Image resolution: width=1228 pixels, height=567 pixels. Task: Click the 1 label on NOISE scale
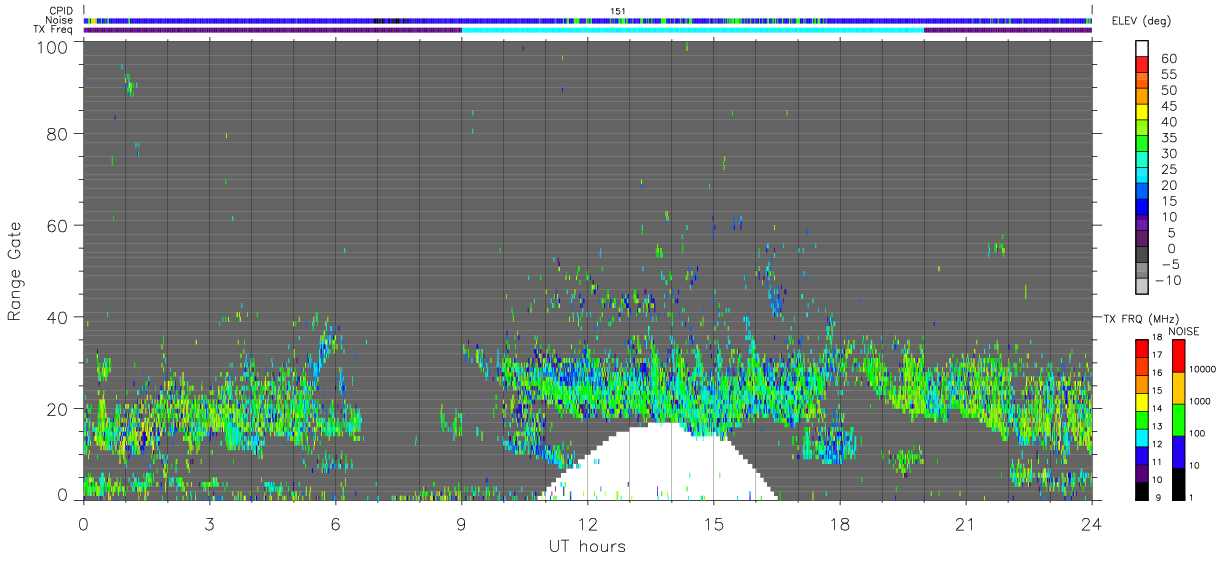1192,497
